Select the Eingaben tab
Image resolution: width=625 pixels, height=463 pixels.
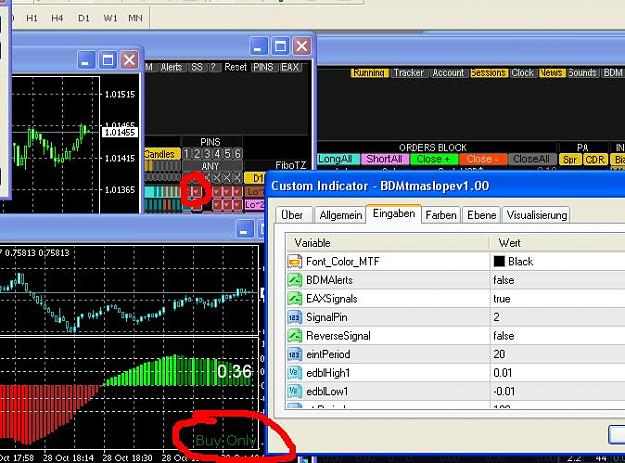pos(394,214)
